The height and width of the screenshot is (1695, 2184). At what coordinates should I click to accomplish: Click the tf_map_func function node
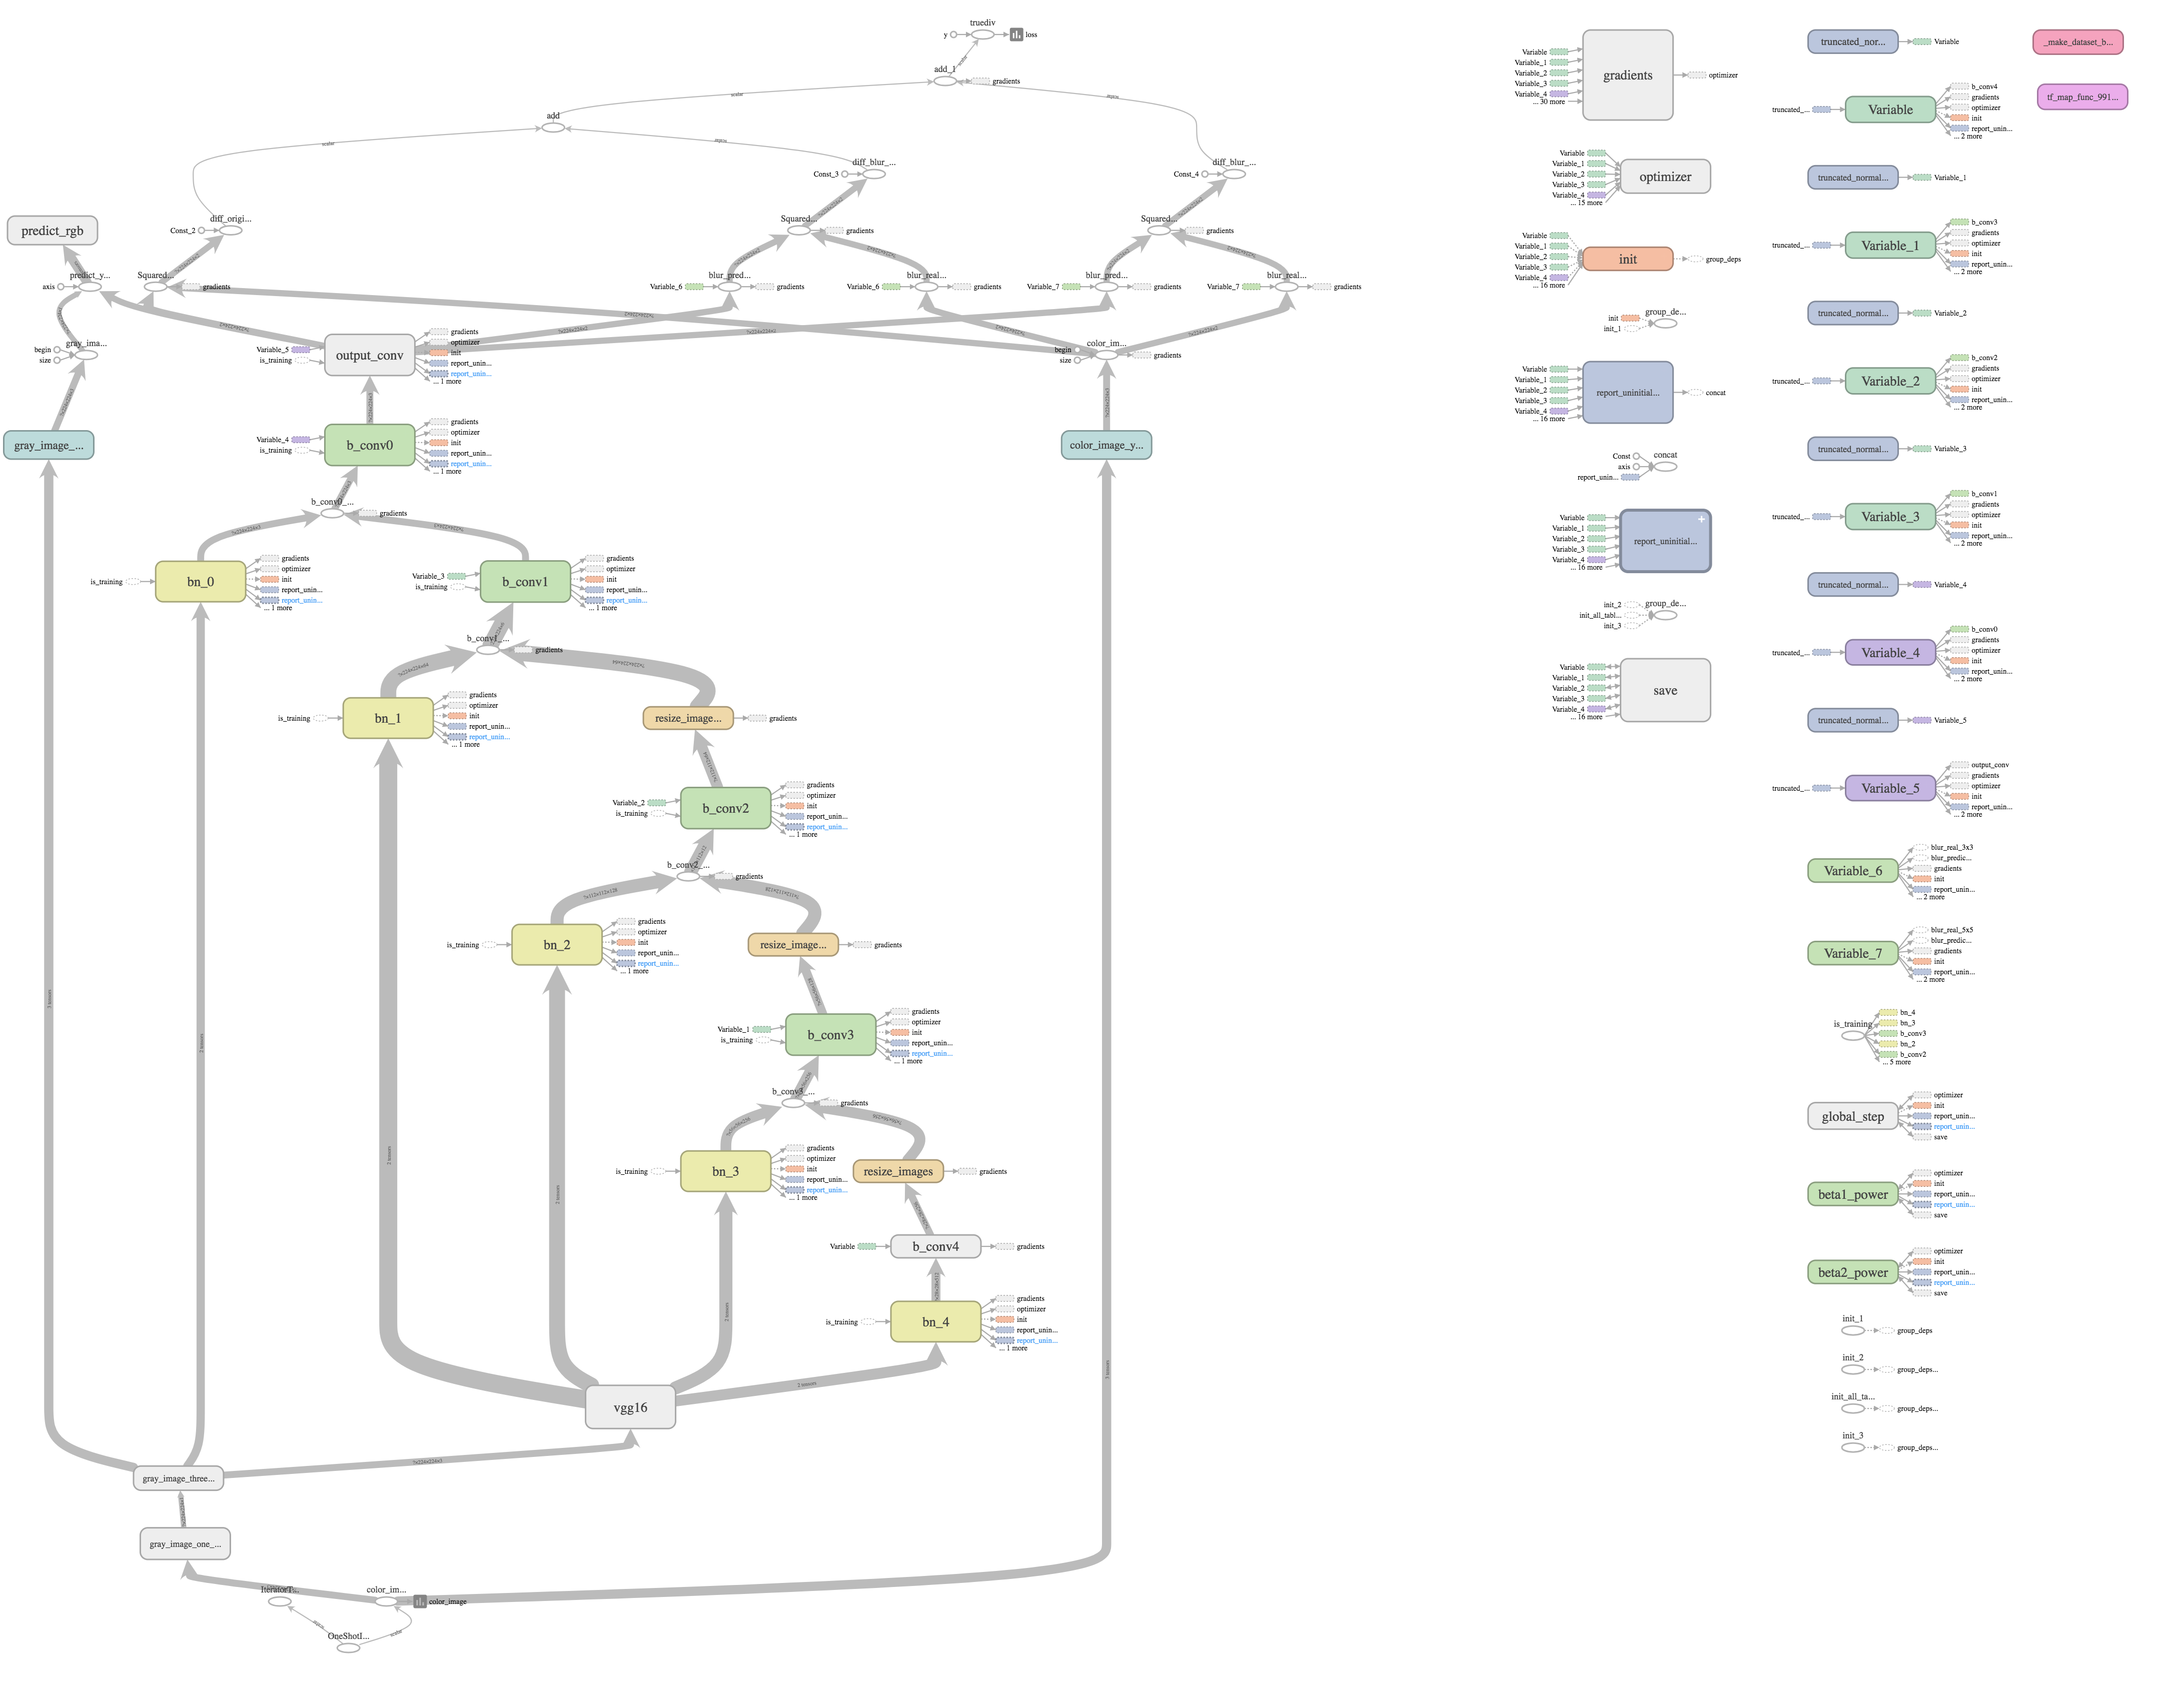click(x=2082, y=97)
